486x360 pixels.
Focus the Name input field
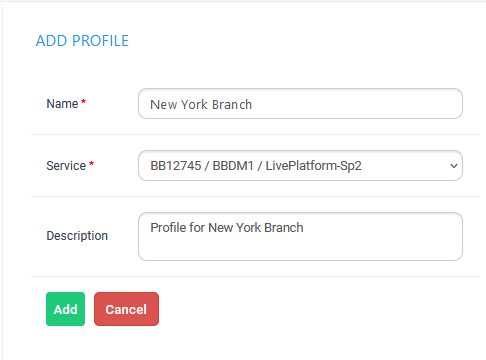pos(300,104)
